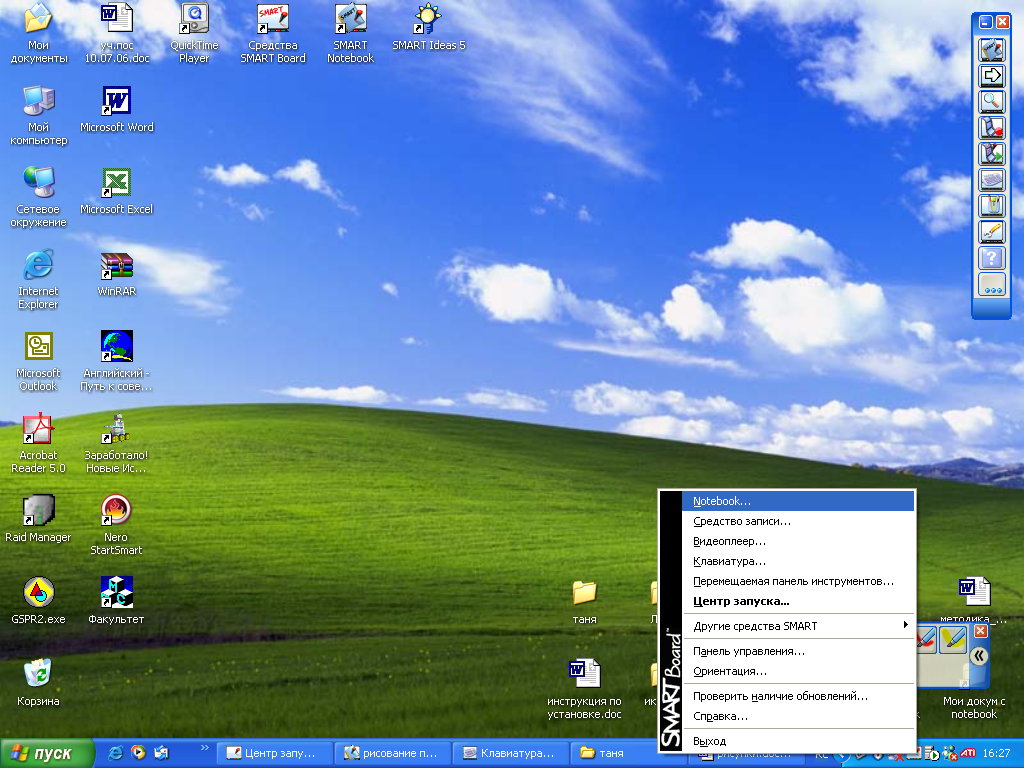The image size is (1024, 768).
Task: Open the Английский - Путь к сове... desktop shortcut
Action: pos(116,362)
